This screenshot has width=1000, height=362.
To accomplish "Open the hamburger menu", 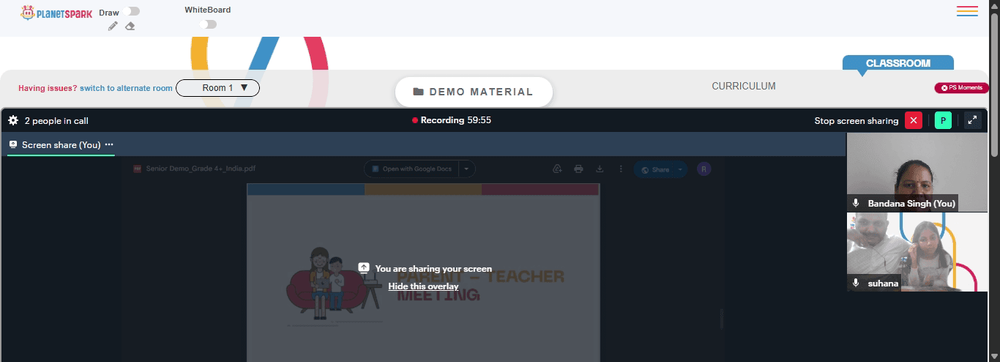I will (x=967, y=11).
